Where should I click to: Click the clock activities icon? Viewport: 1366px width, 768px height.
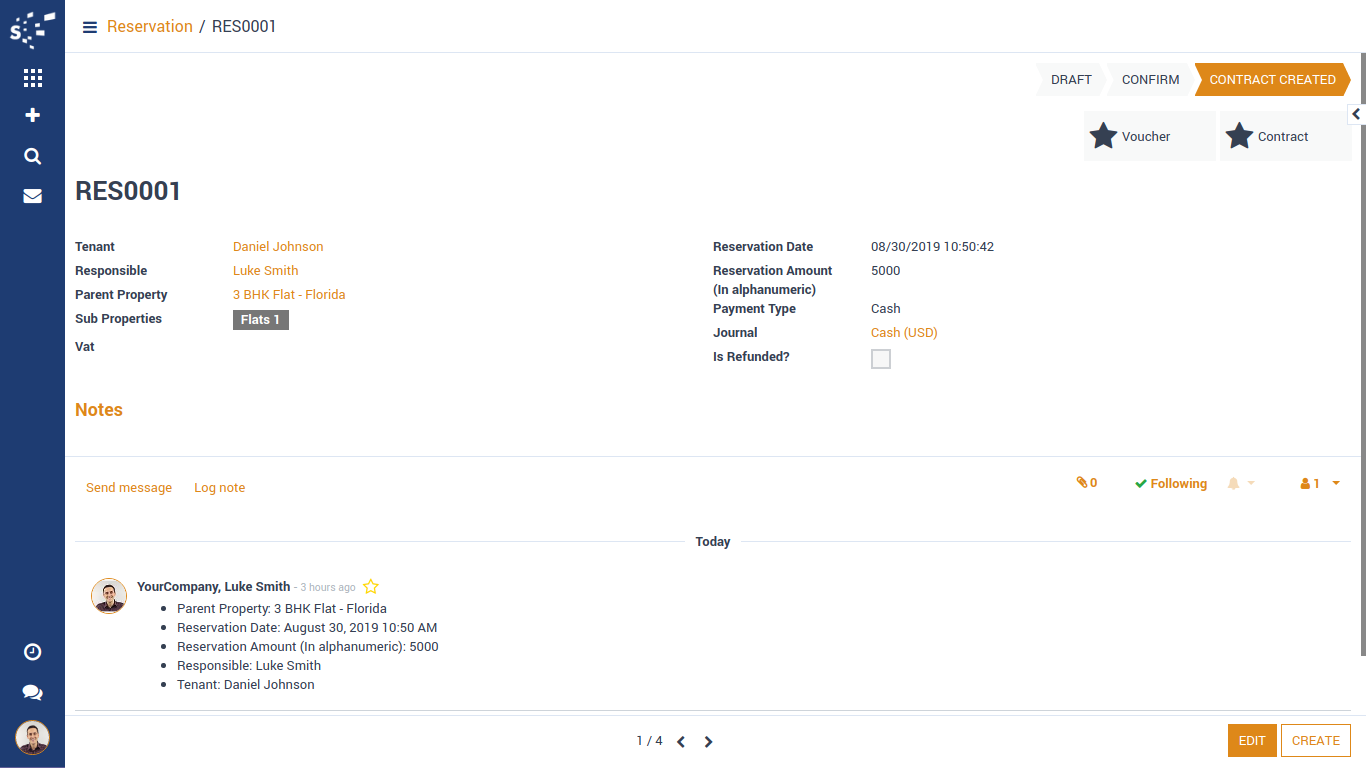[32, 652]
